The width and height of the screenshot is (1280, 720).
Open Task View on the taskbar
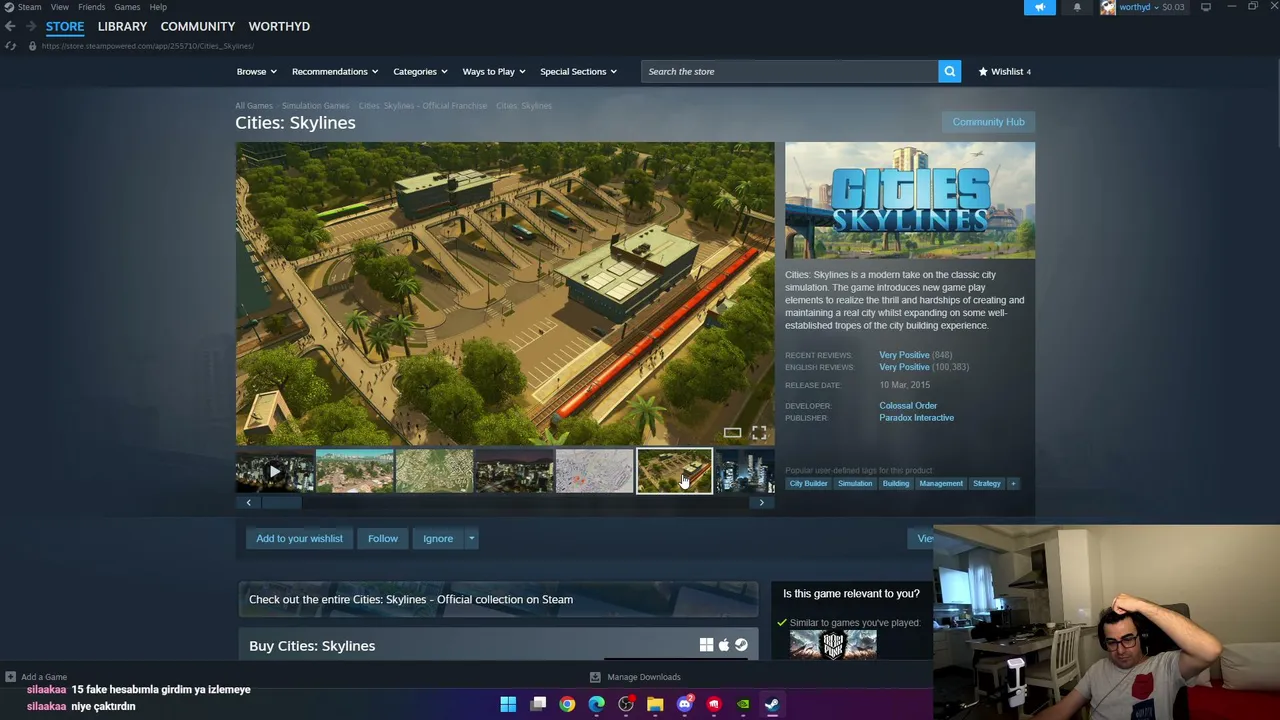coord(538,704)
